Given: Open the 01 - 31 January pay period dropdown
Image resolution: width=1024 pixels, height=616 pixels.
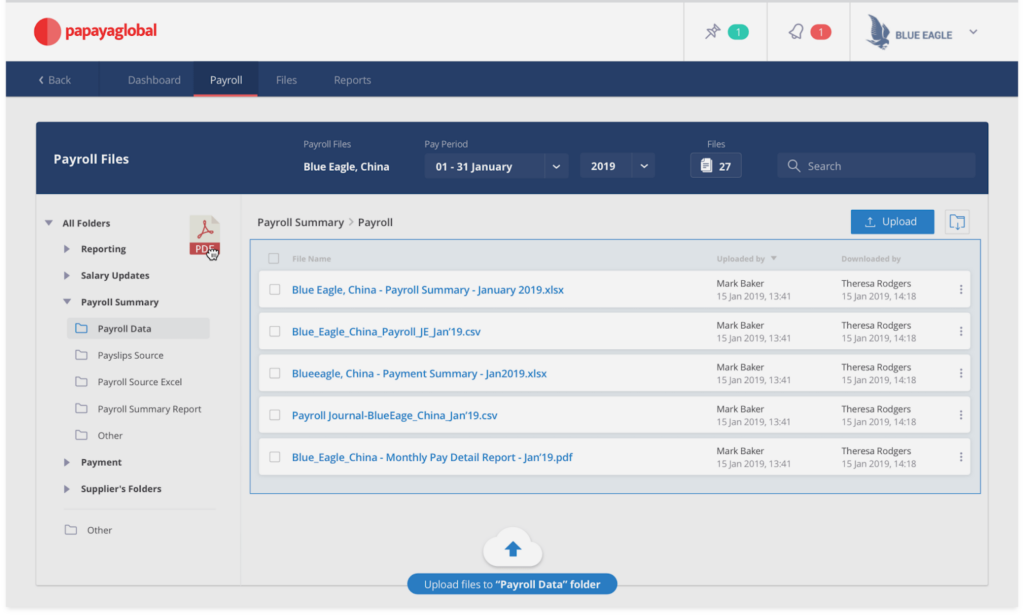Looking at the screenshot, I should point(496,166).
